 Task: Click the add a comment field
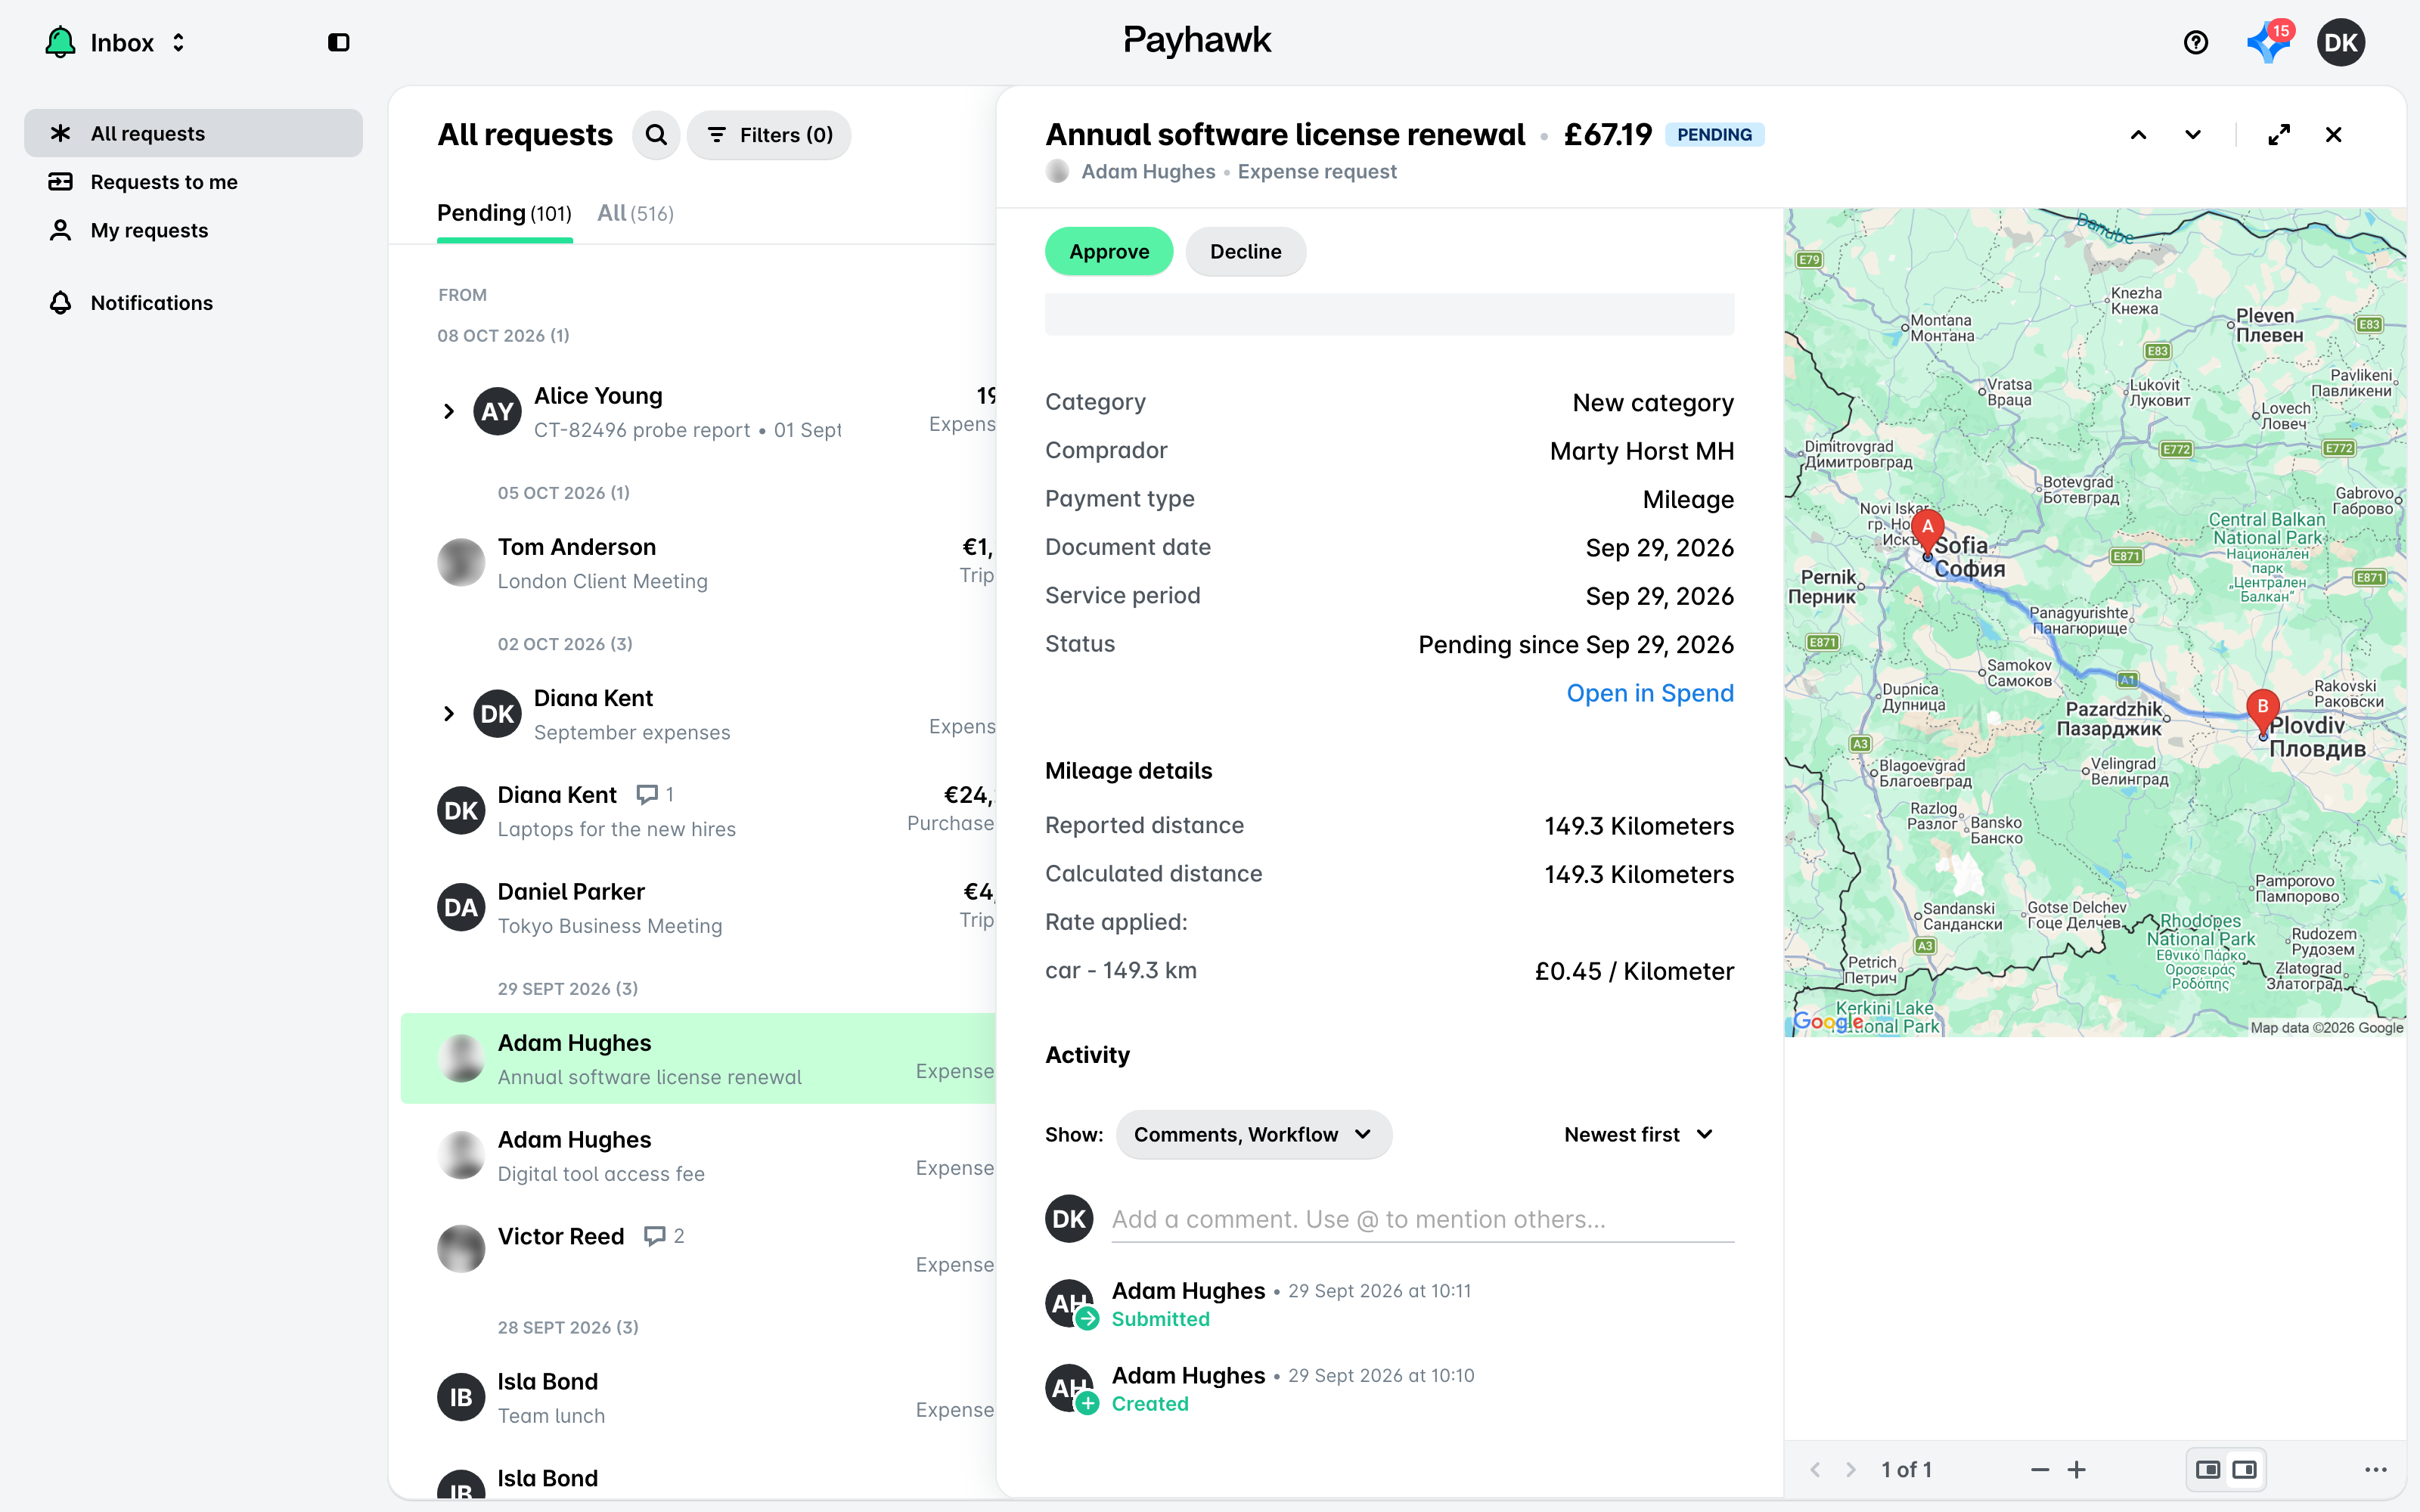1423,1220
